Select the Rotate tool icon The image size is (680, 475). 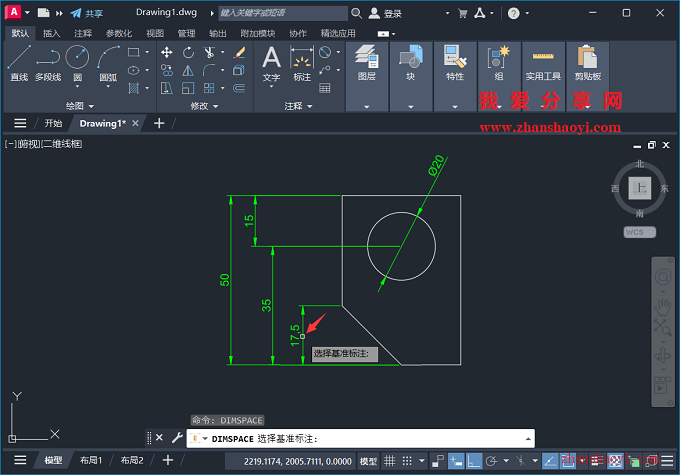click(x=188, y=52)
